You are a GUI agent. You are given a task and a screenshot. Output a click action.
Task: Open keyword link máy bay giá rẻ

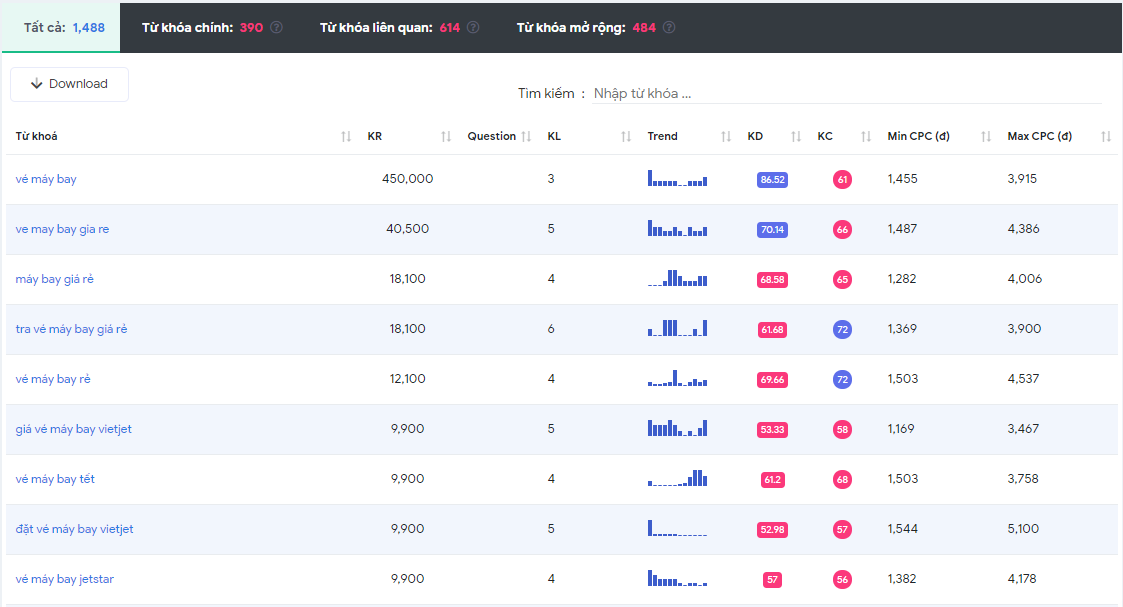pos(54,279)
